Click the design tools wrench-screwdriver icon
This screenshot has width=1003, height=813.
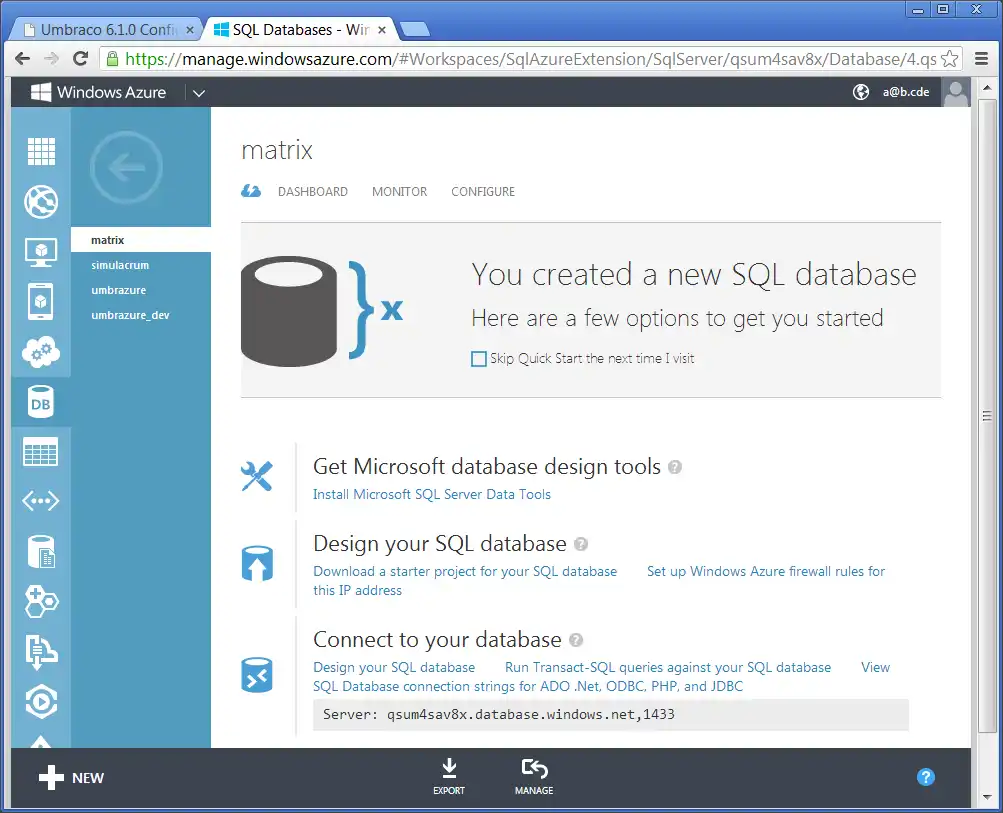coord(257,477)
